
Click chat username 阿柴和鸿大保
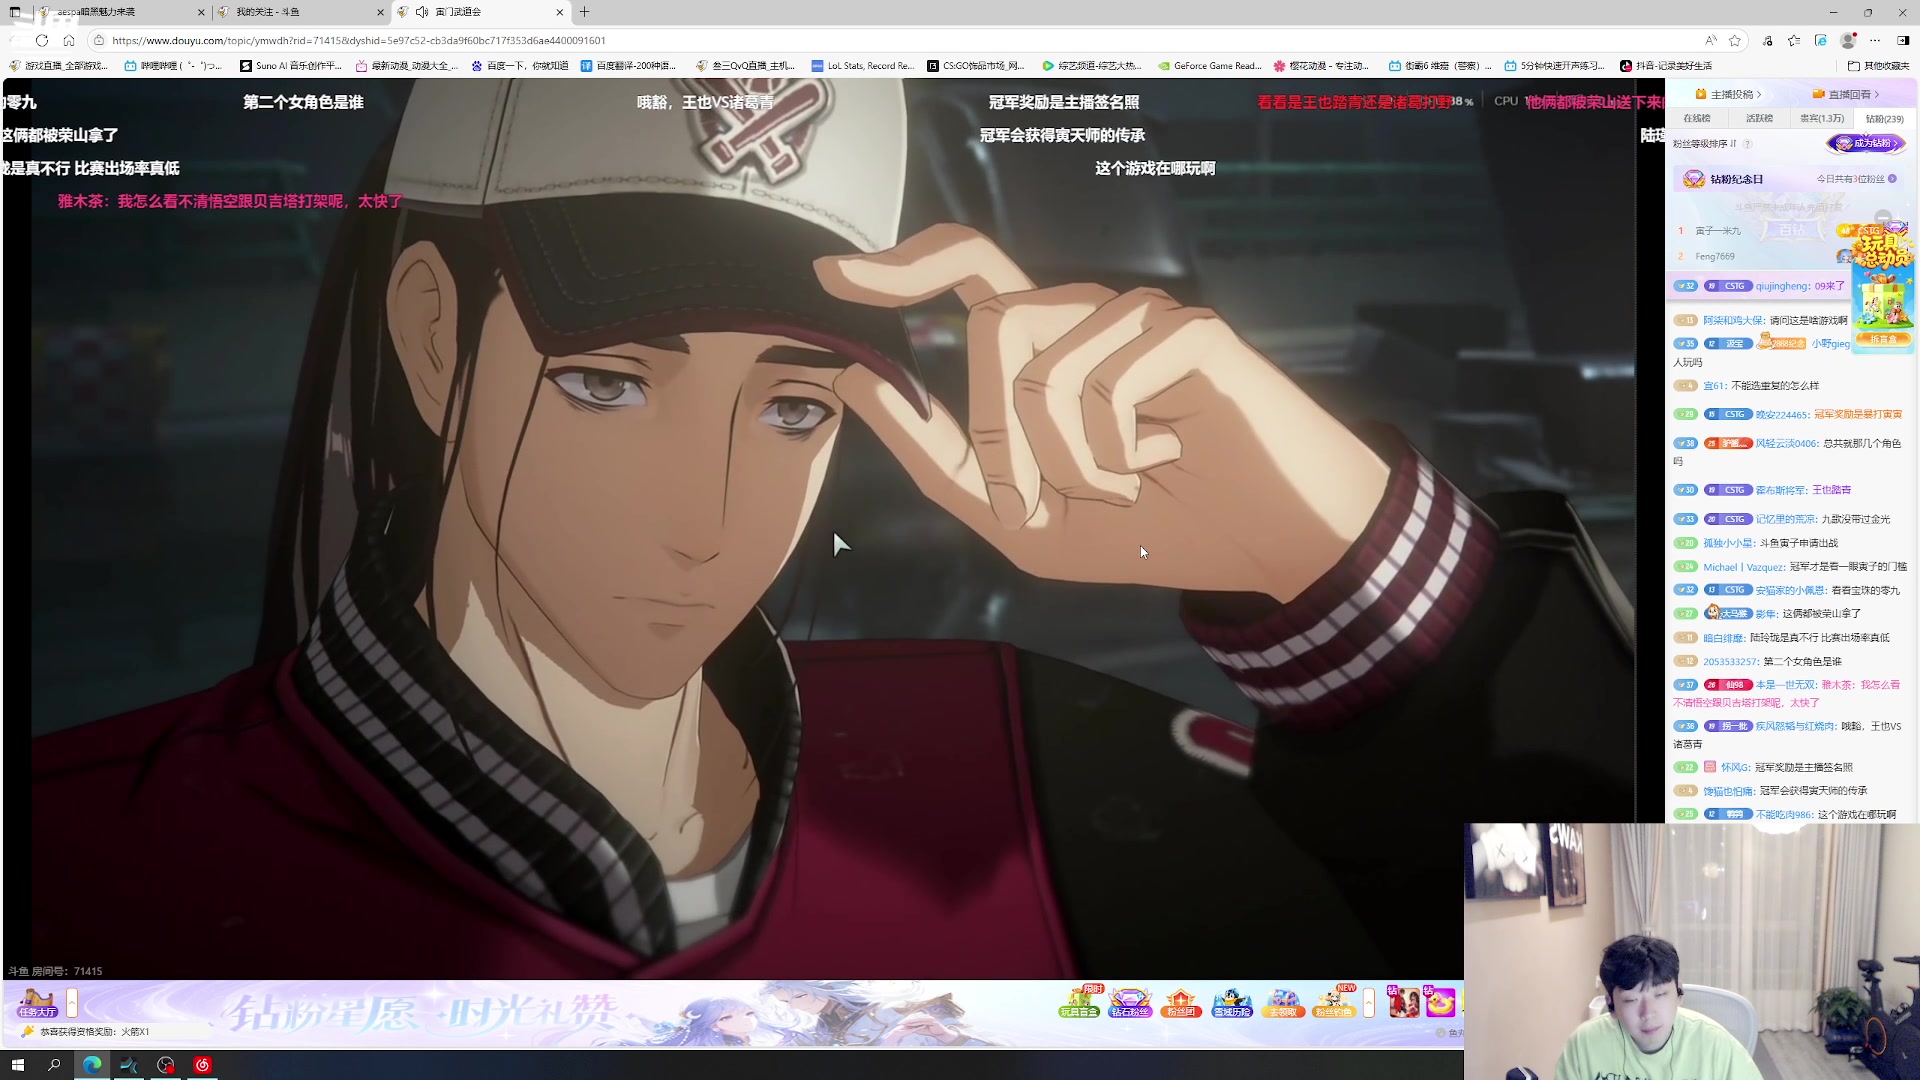(1734, 321)
